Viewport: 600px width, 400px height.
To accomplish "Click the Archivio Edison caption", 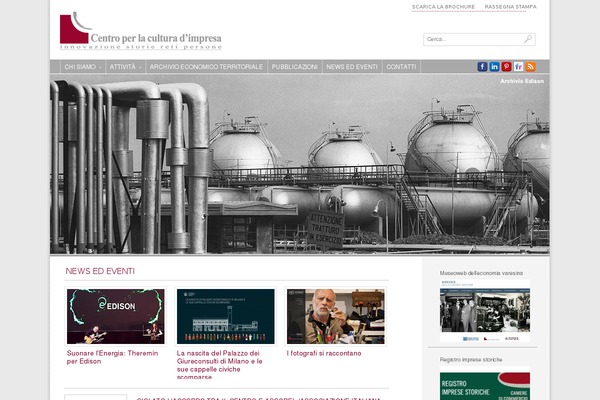I will [522, 81].
